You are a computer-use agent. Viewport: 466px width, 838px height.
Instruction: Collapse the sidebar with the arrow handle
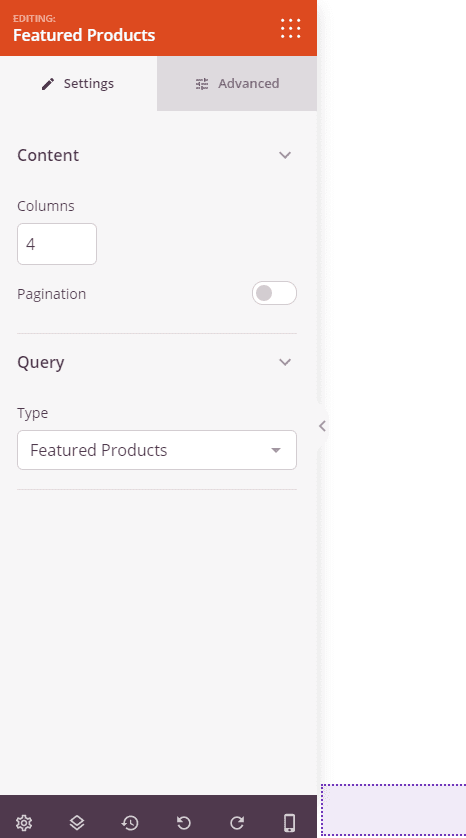click(x=322, y=426)
